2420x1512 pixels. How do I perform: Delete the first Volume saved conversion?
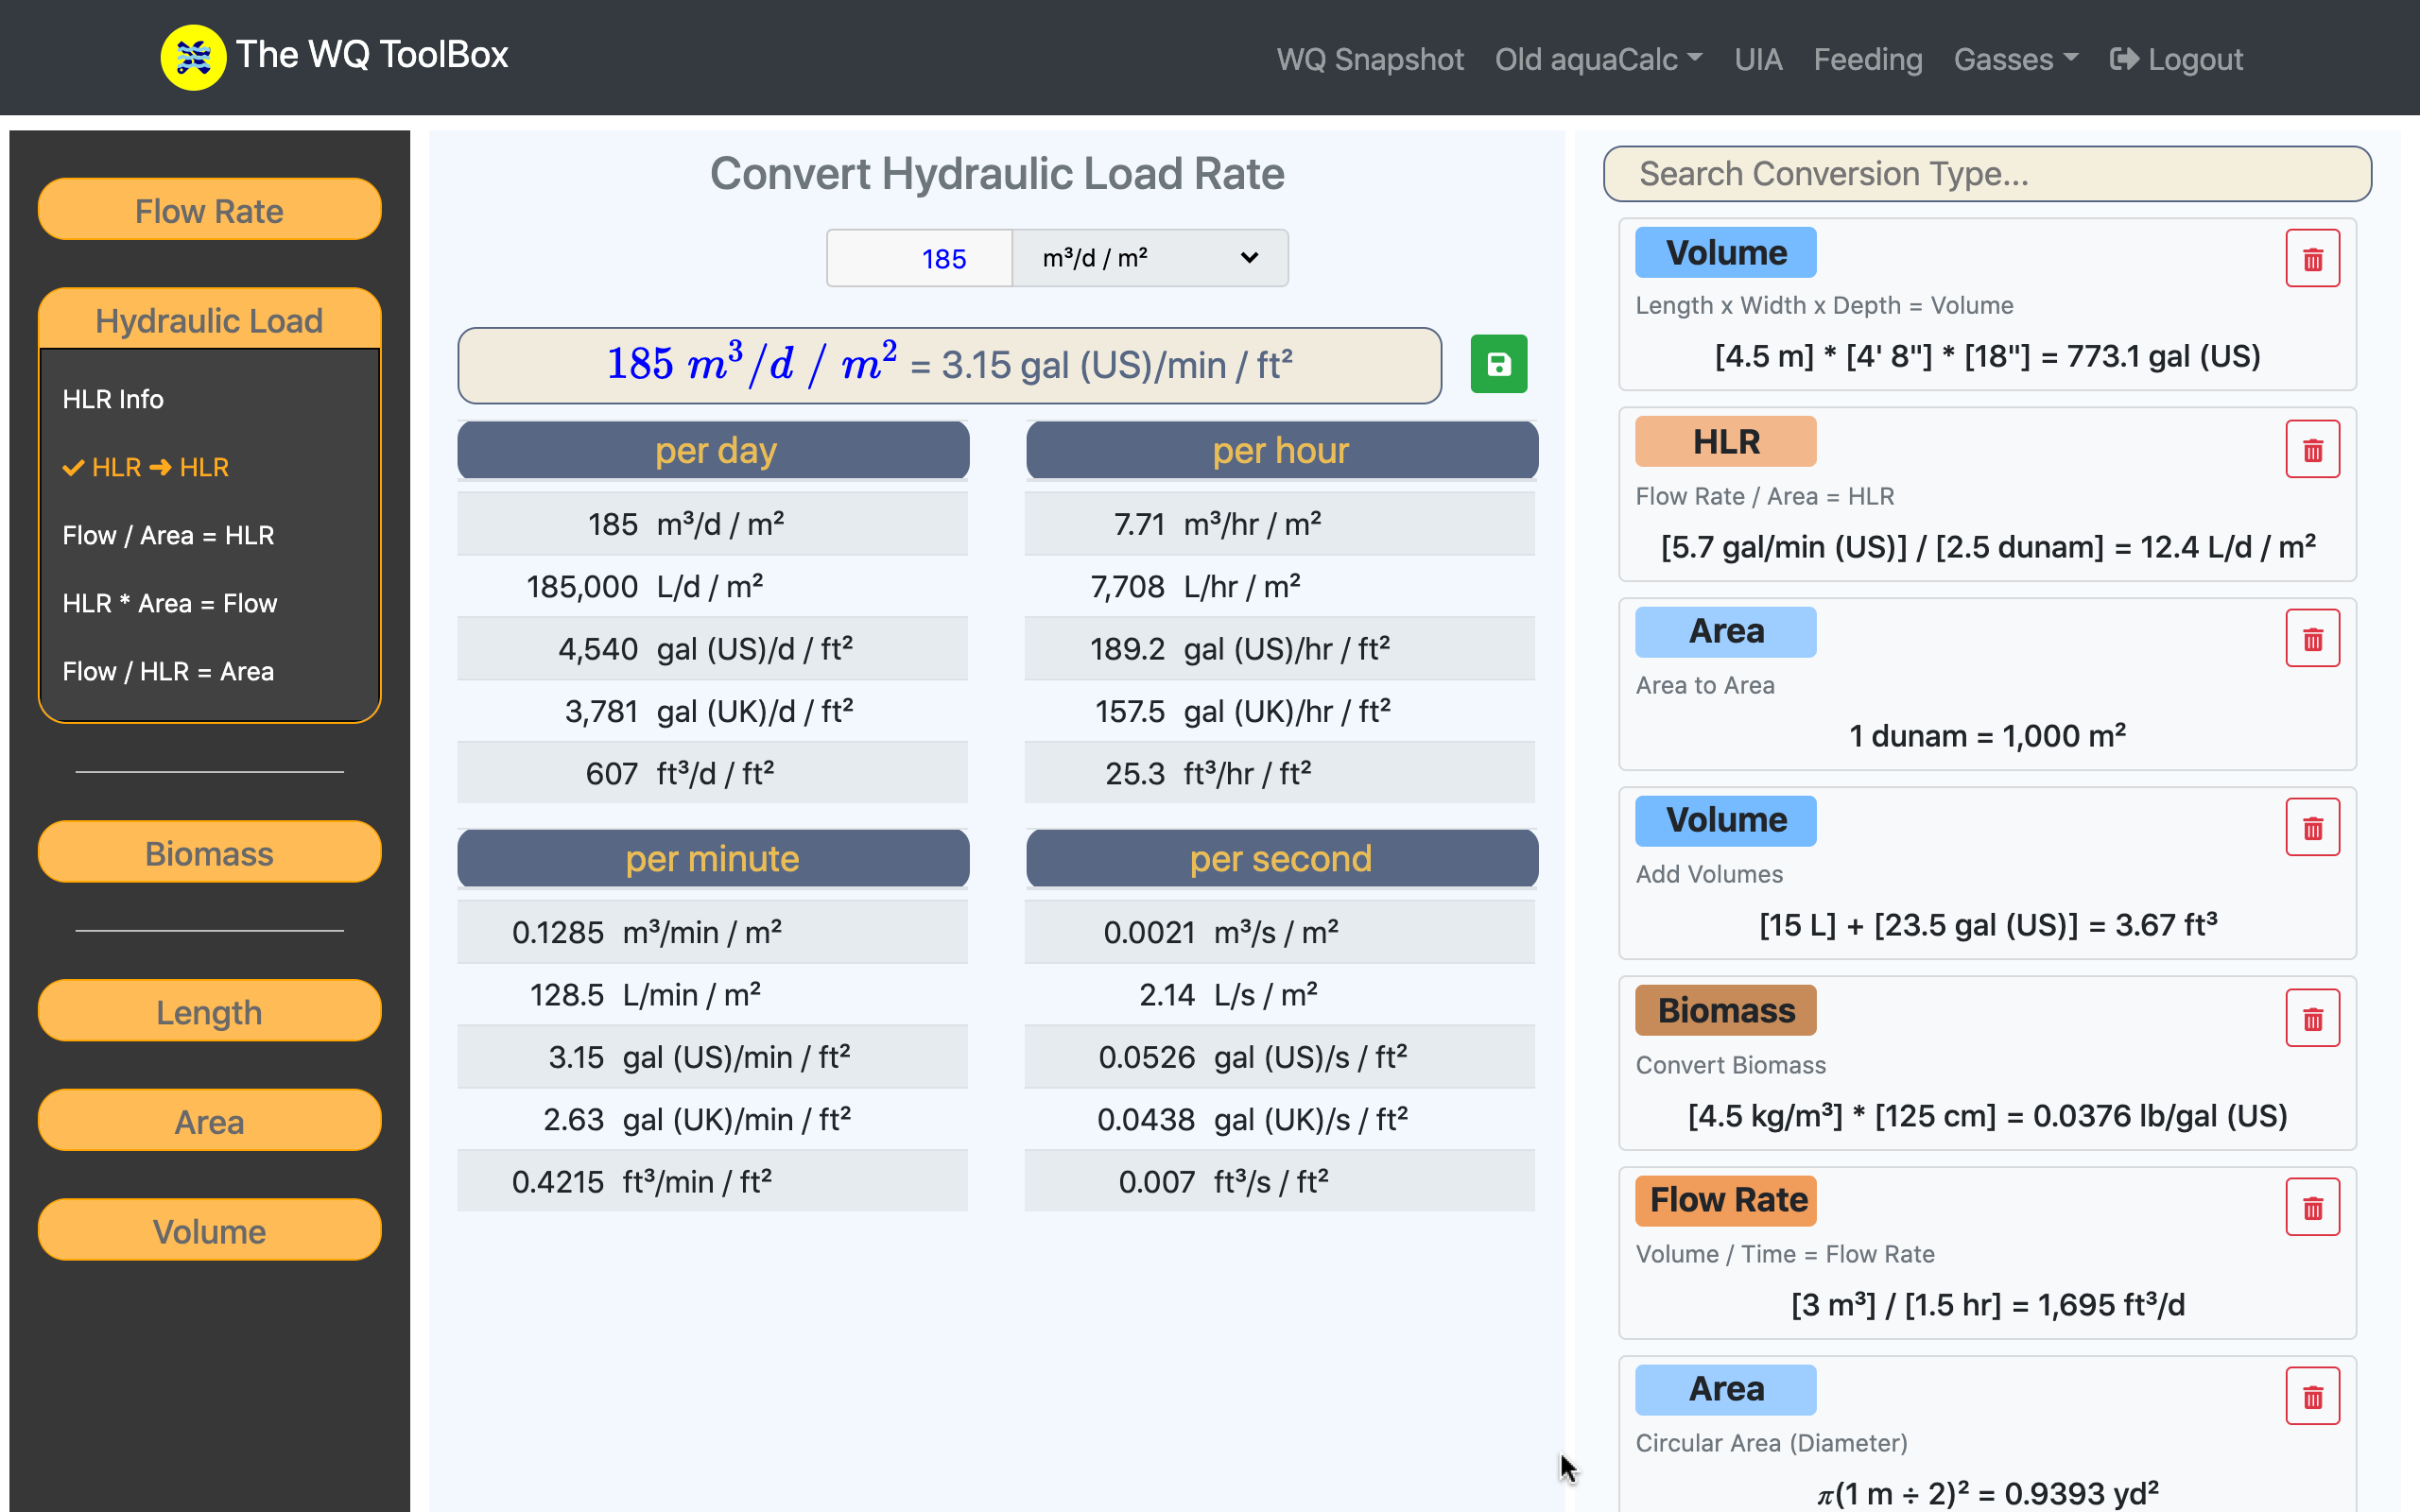coord(2312,260)
